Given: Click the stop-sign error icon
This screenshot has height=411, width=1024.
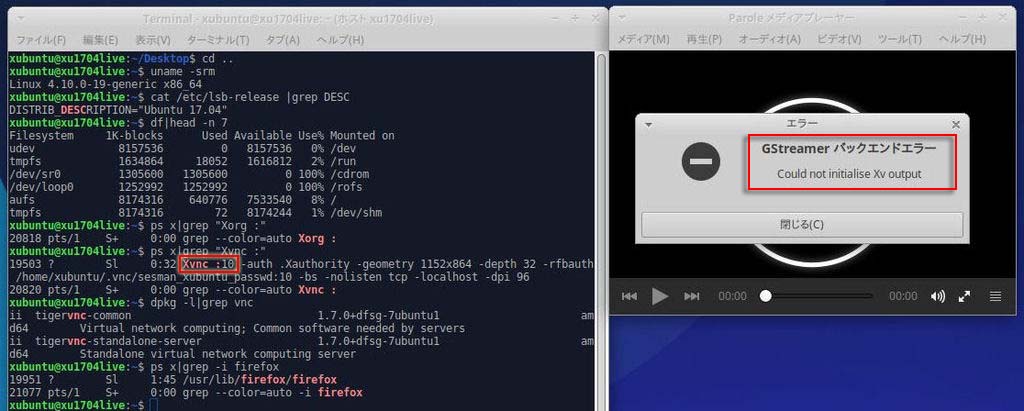Looking at the screenshot, I should pyautogui.click(x=701, y=161).
